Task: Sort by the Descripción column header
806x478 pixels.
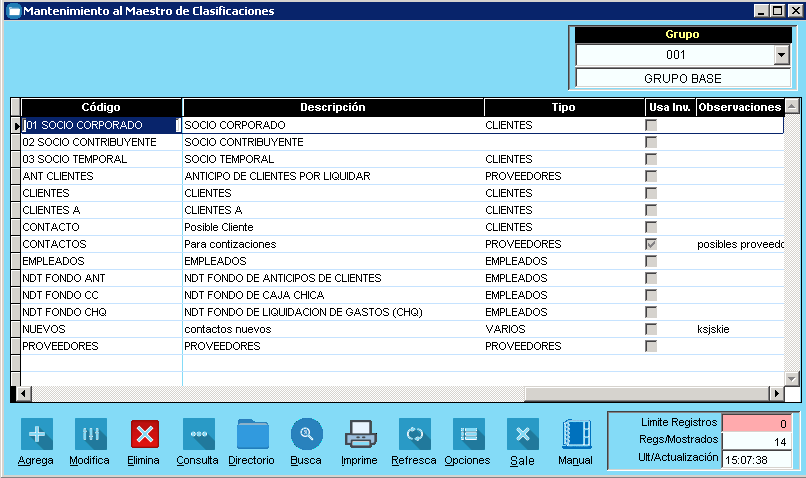Action: 333,107
